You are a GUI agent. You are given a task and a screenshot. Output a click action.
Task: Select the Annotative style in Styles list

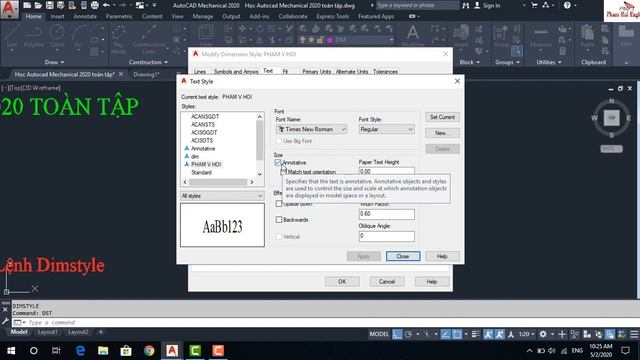203,149
